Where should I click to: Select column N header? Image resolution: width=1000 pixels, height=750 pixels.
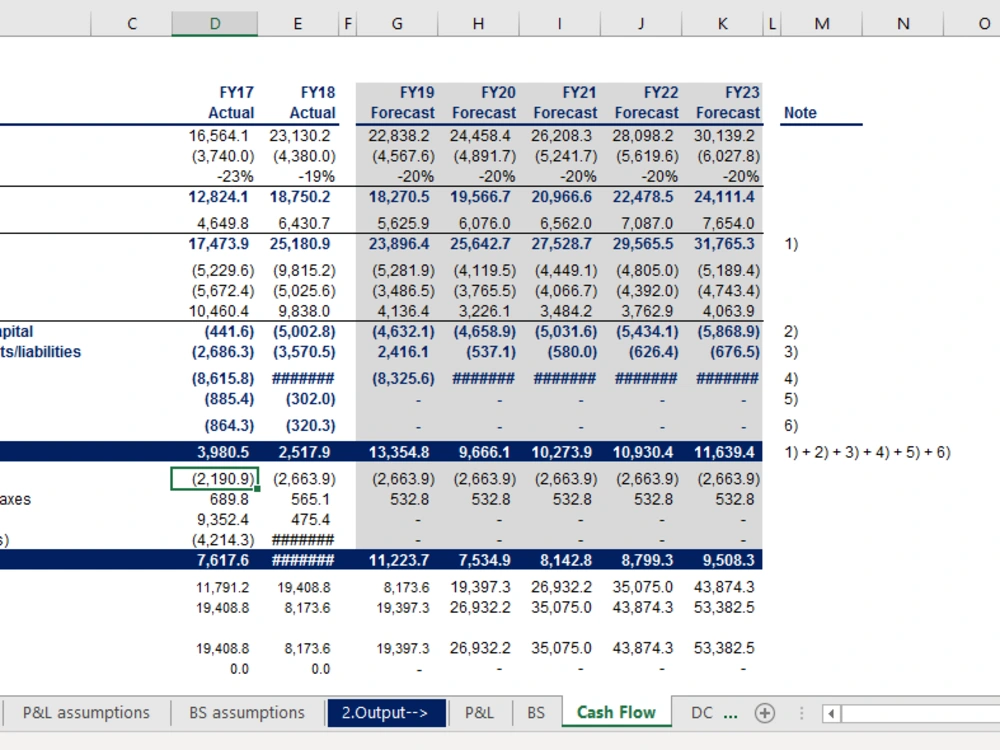[903, 24]
